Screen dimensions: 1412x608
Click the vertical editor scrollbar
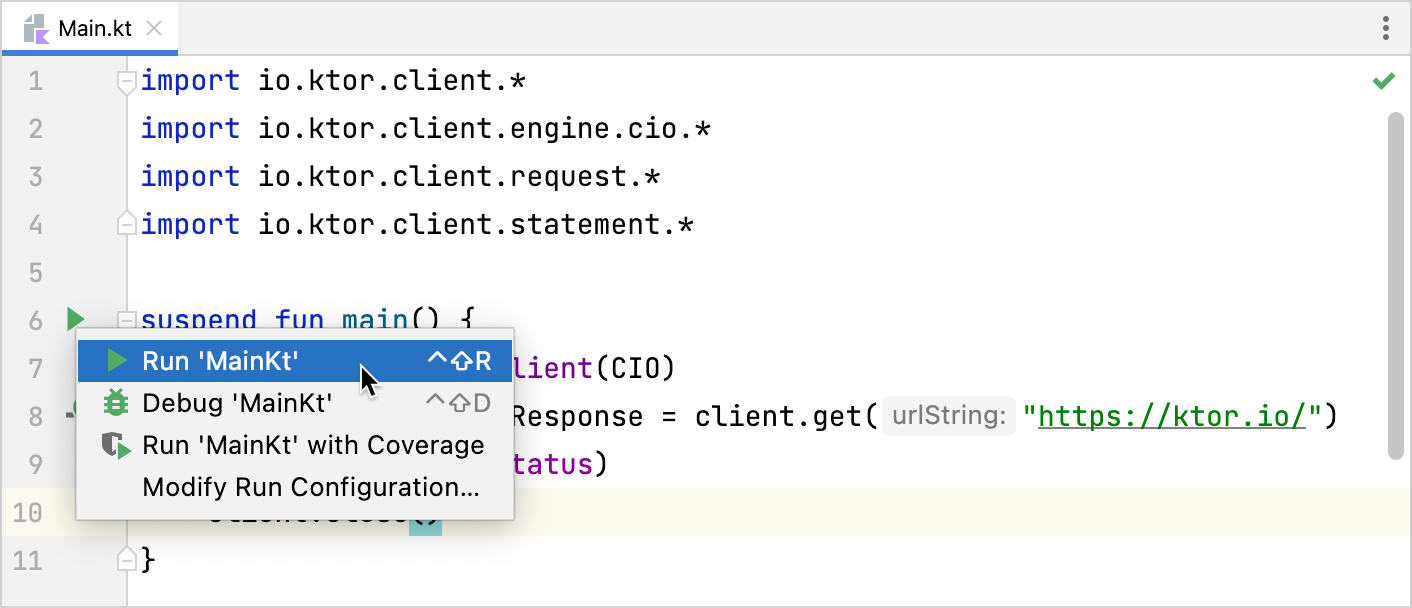[1396, 285]
